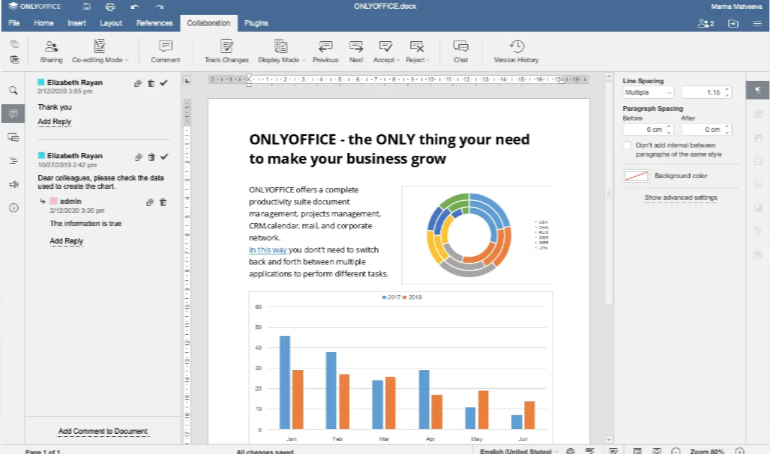Edit Elizabeth Rayan's 'Thank you' comment
Image resolution: width=770 pixels, height=454 pixels.
(138, 83)
